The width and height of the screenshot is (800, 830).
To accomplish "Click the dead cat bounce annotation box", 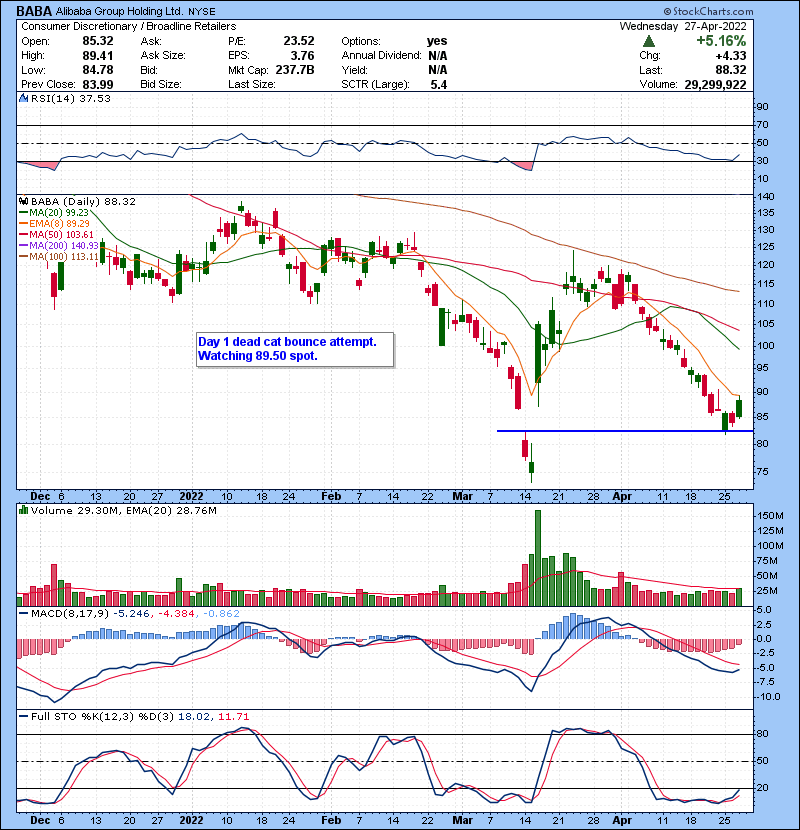I will pos(295,349).
